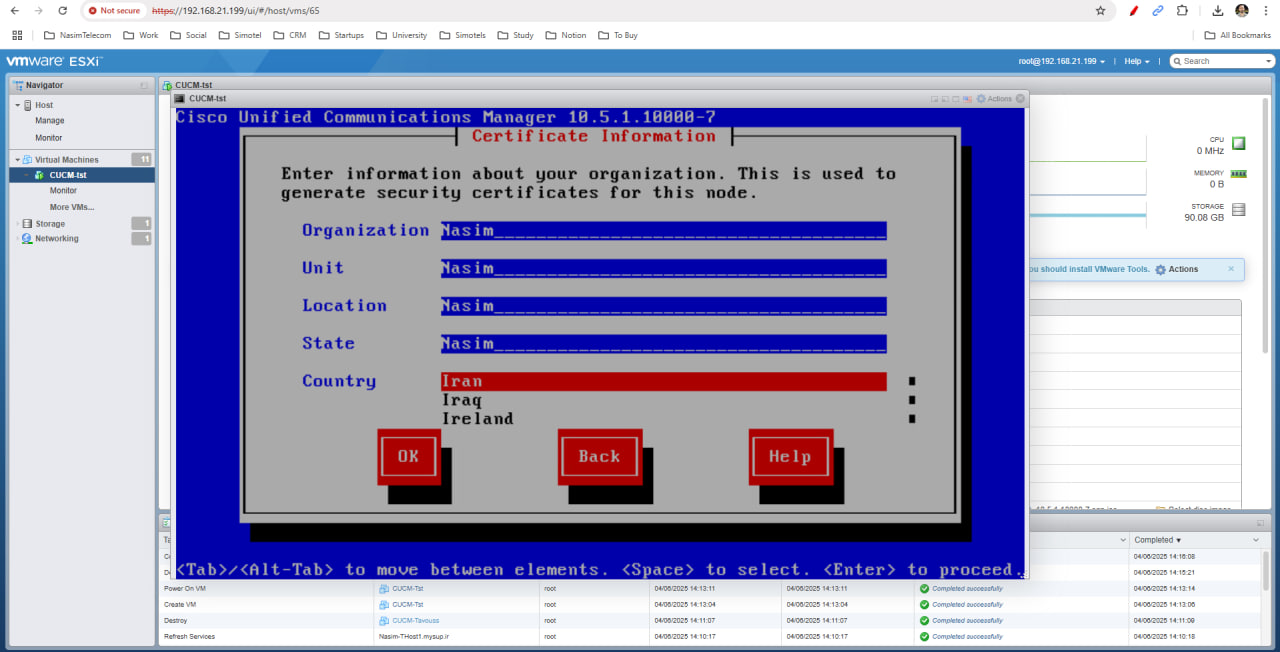This screenshot has width=1280, height=652.
Task: Open the Chrome three-dot menu
Action: (x=1266, y=10)
